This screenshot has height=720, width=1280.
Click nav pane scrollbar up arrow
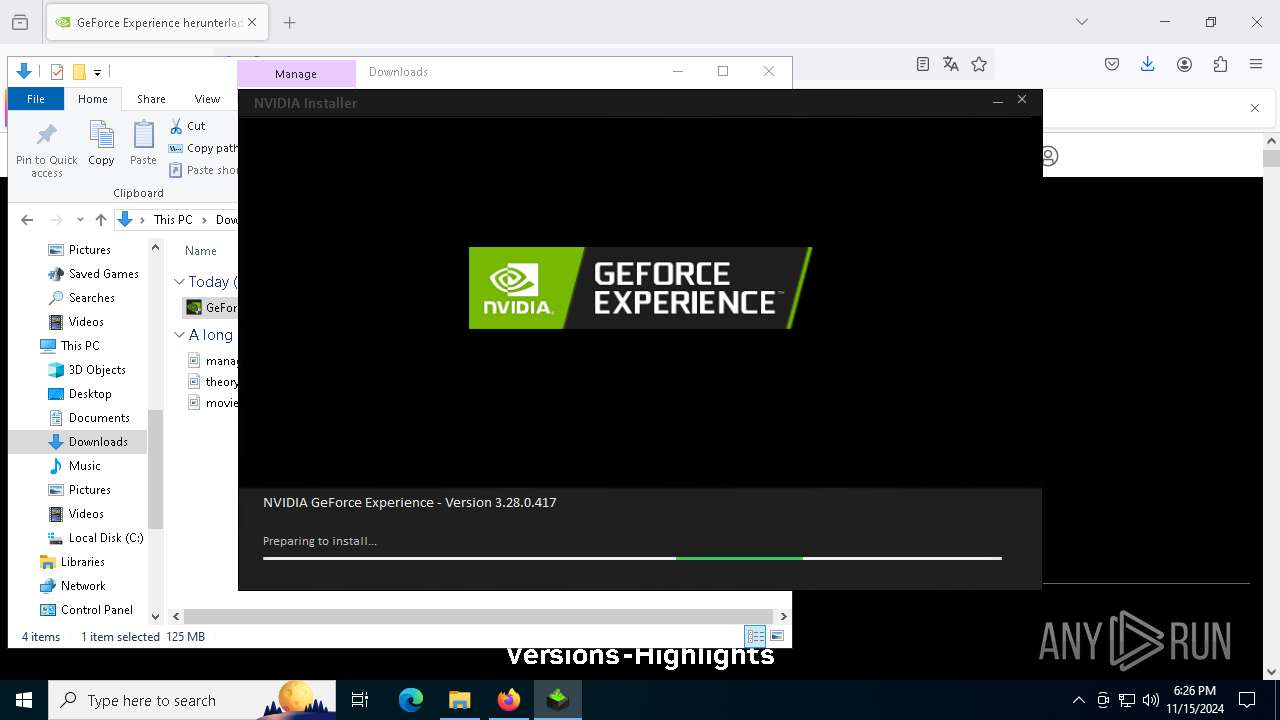click(x=155, y=248)
